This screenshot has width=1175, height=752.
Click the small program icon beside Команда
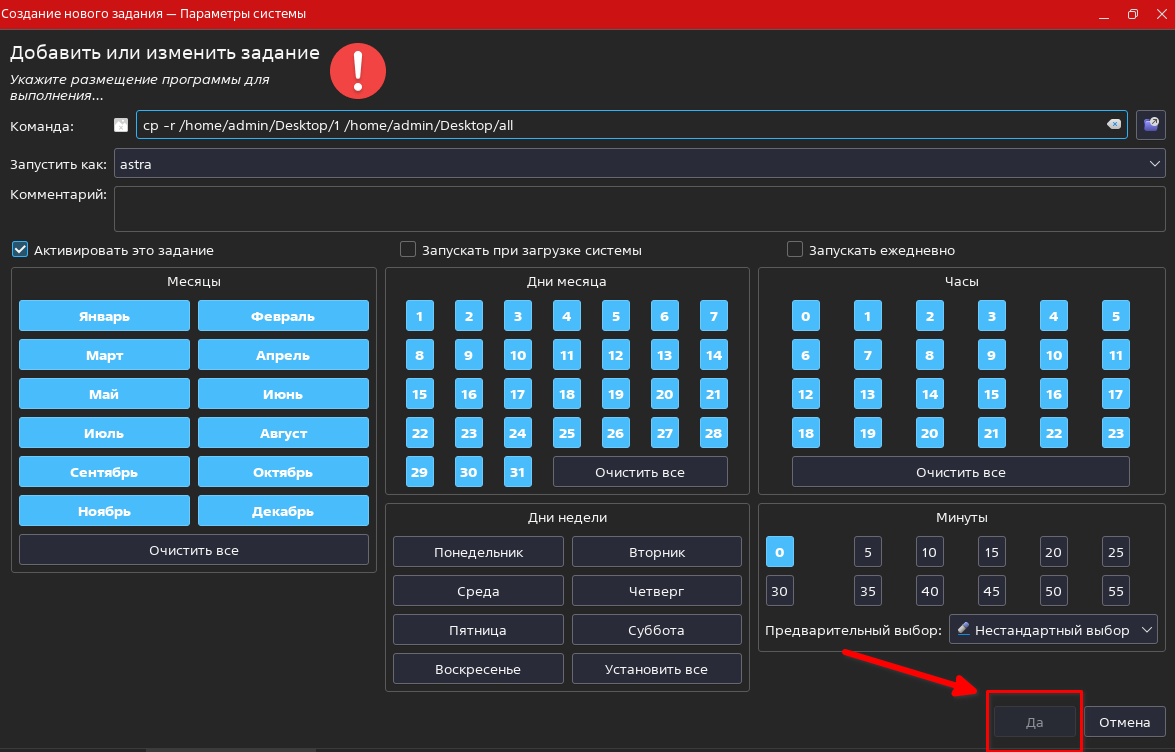point(121,125)
